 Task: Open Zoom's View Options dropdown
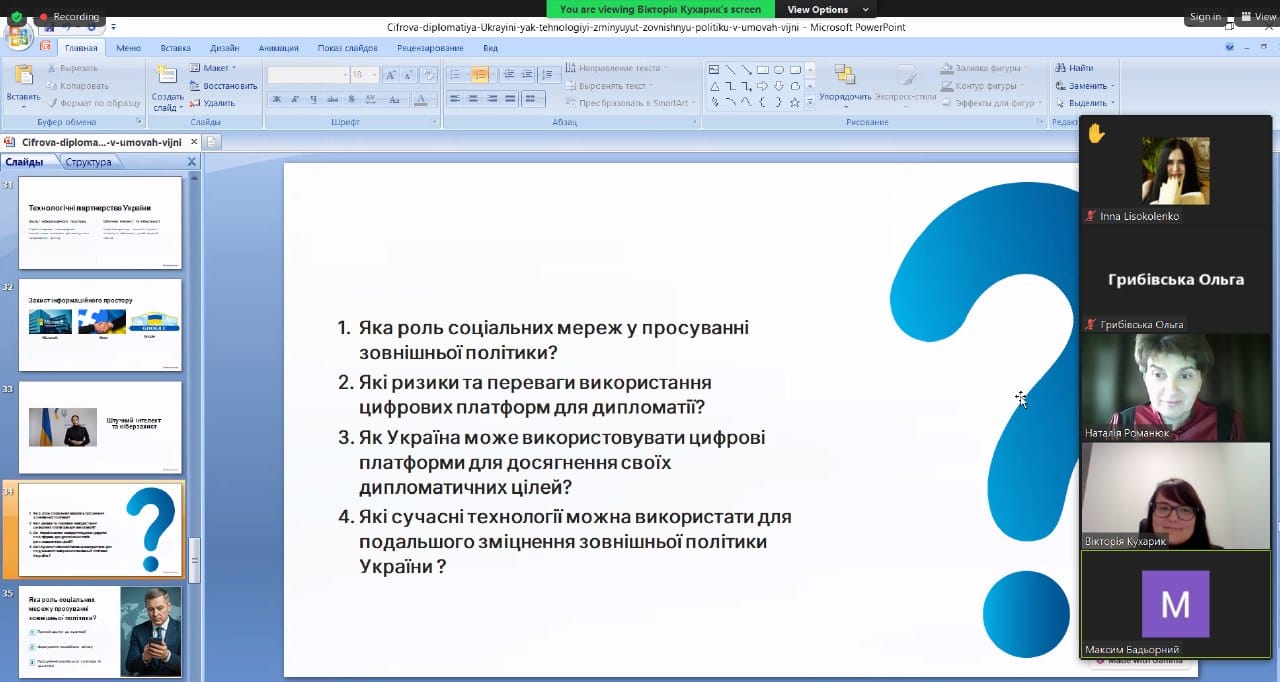pos(822,9)
